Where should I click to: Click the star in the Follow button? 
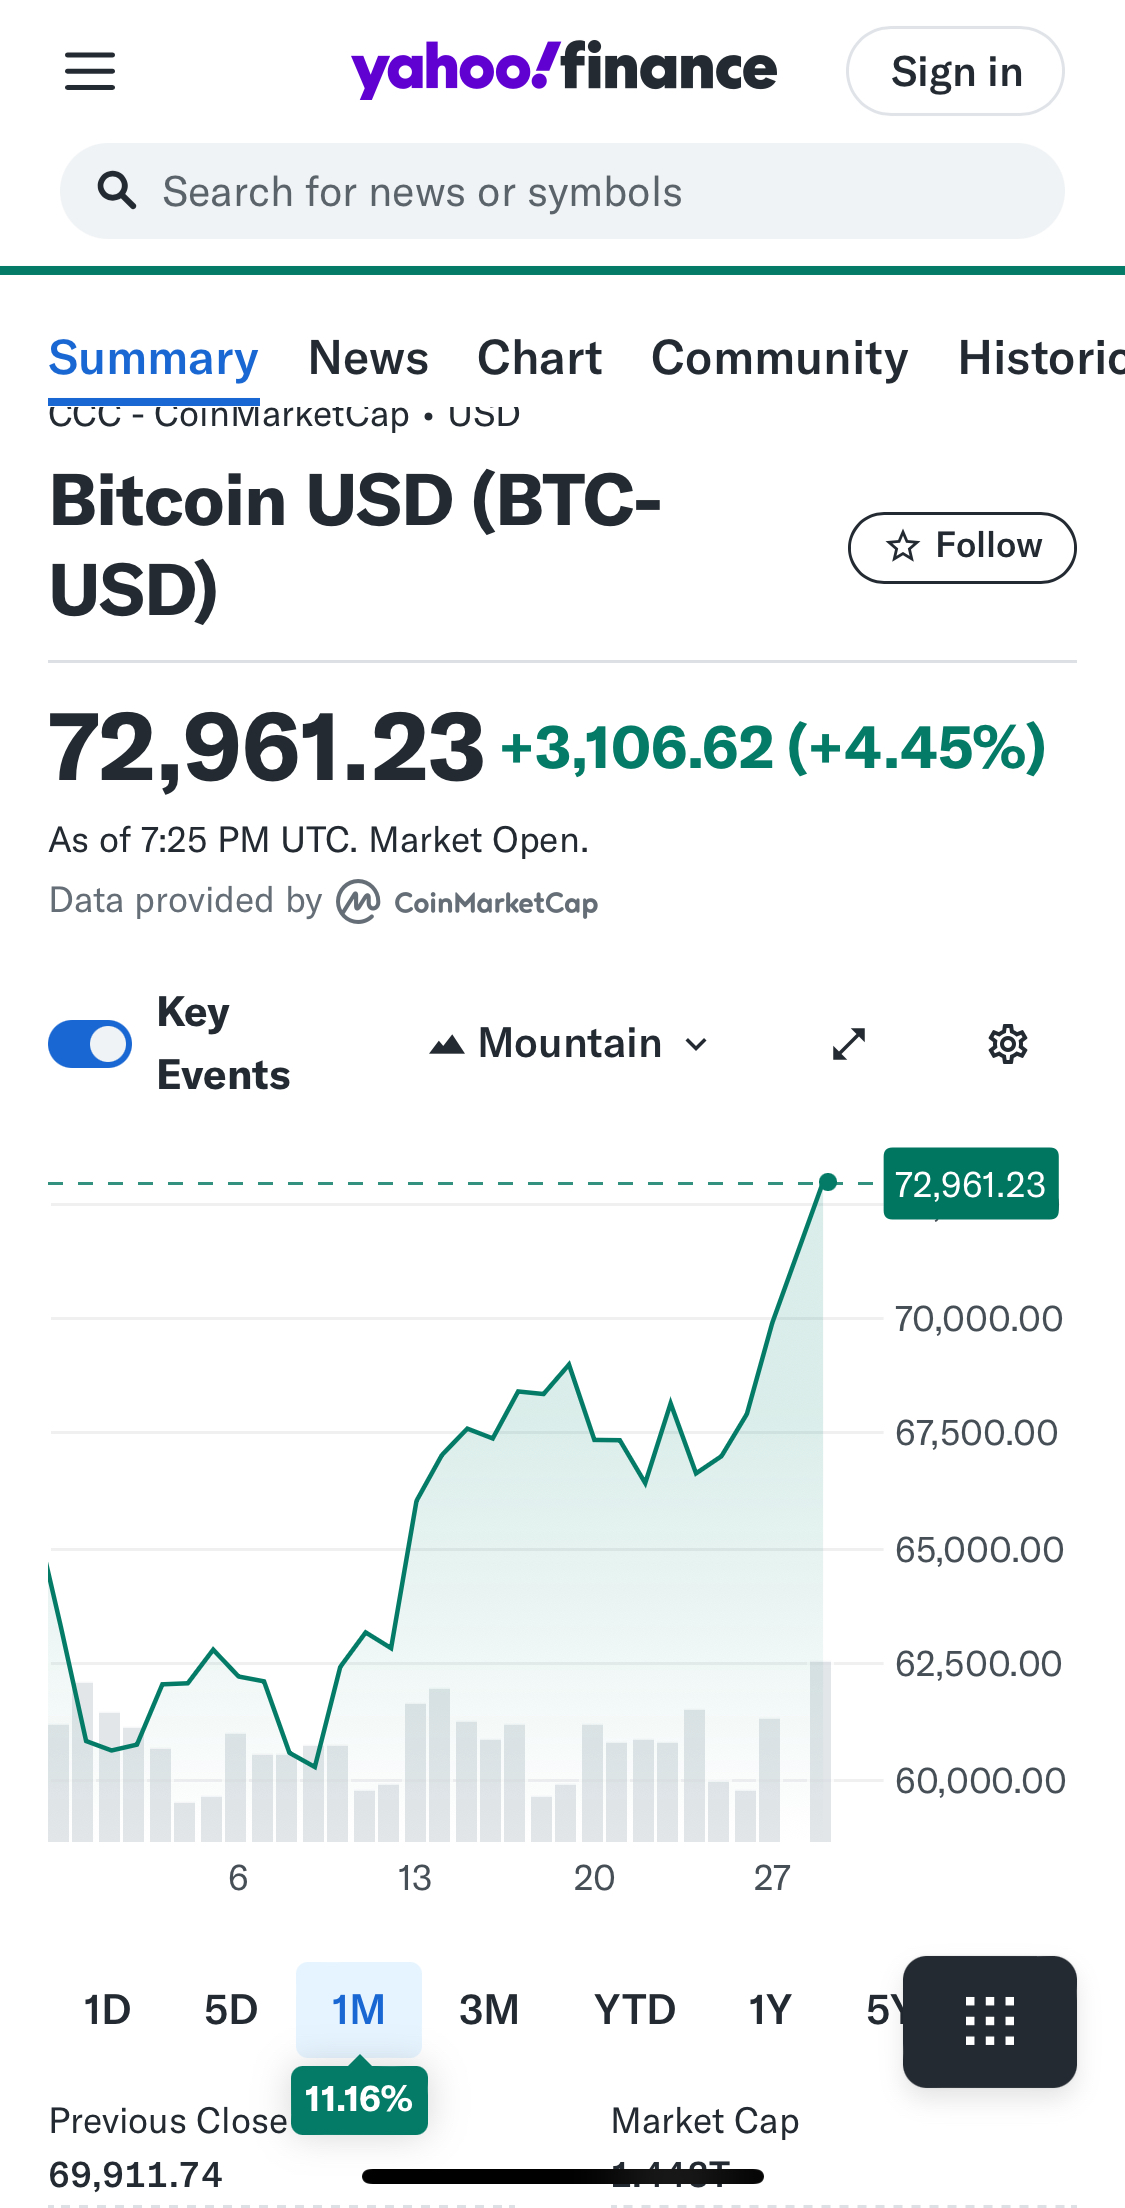tap(903, 547)
